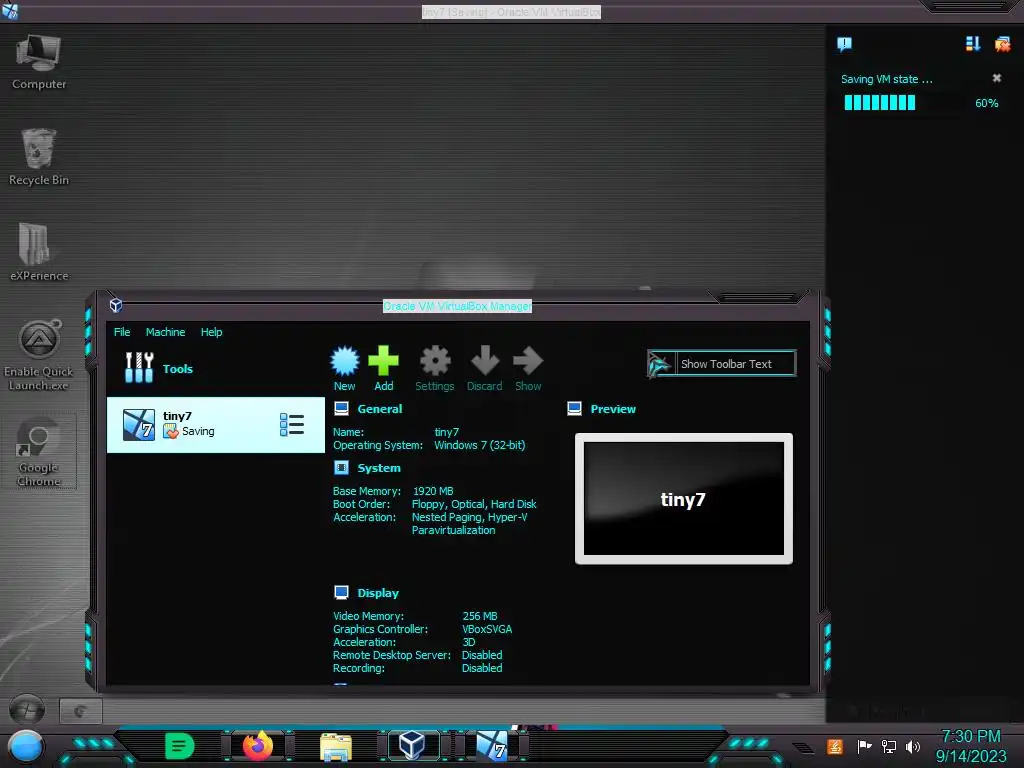Screen dimensions: 1024x768
Task: Open the File menu
Action: 122,332
